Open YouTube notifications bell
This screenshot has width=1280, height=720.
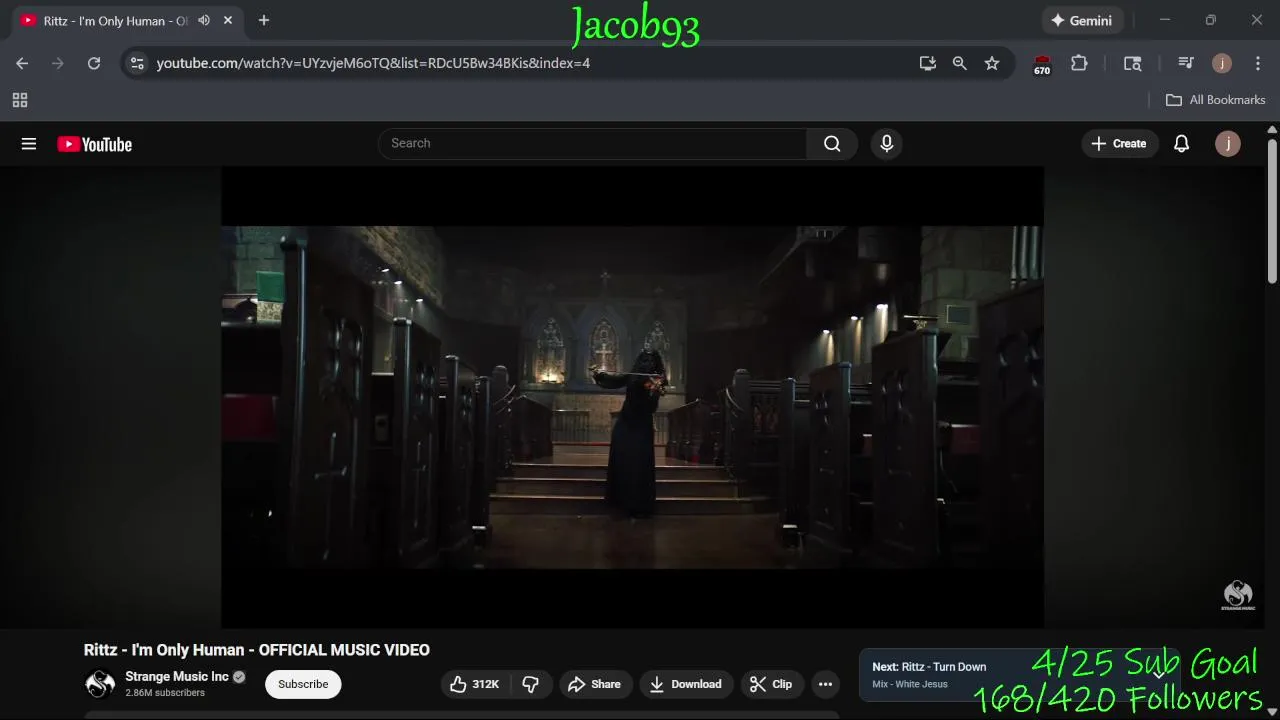click(1181, 144)
